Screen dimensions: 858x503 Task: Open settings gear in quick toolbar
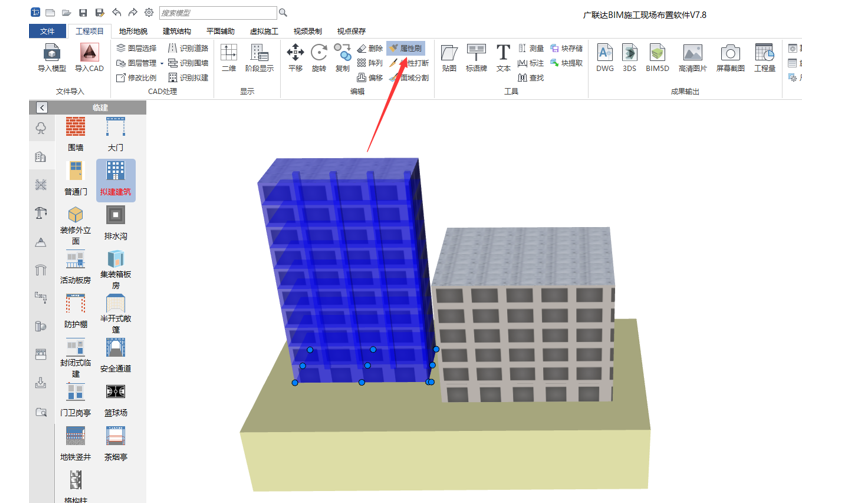[149, 12]
